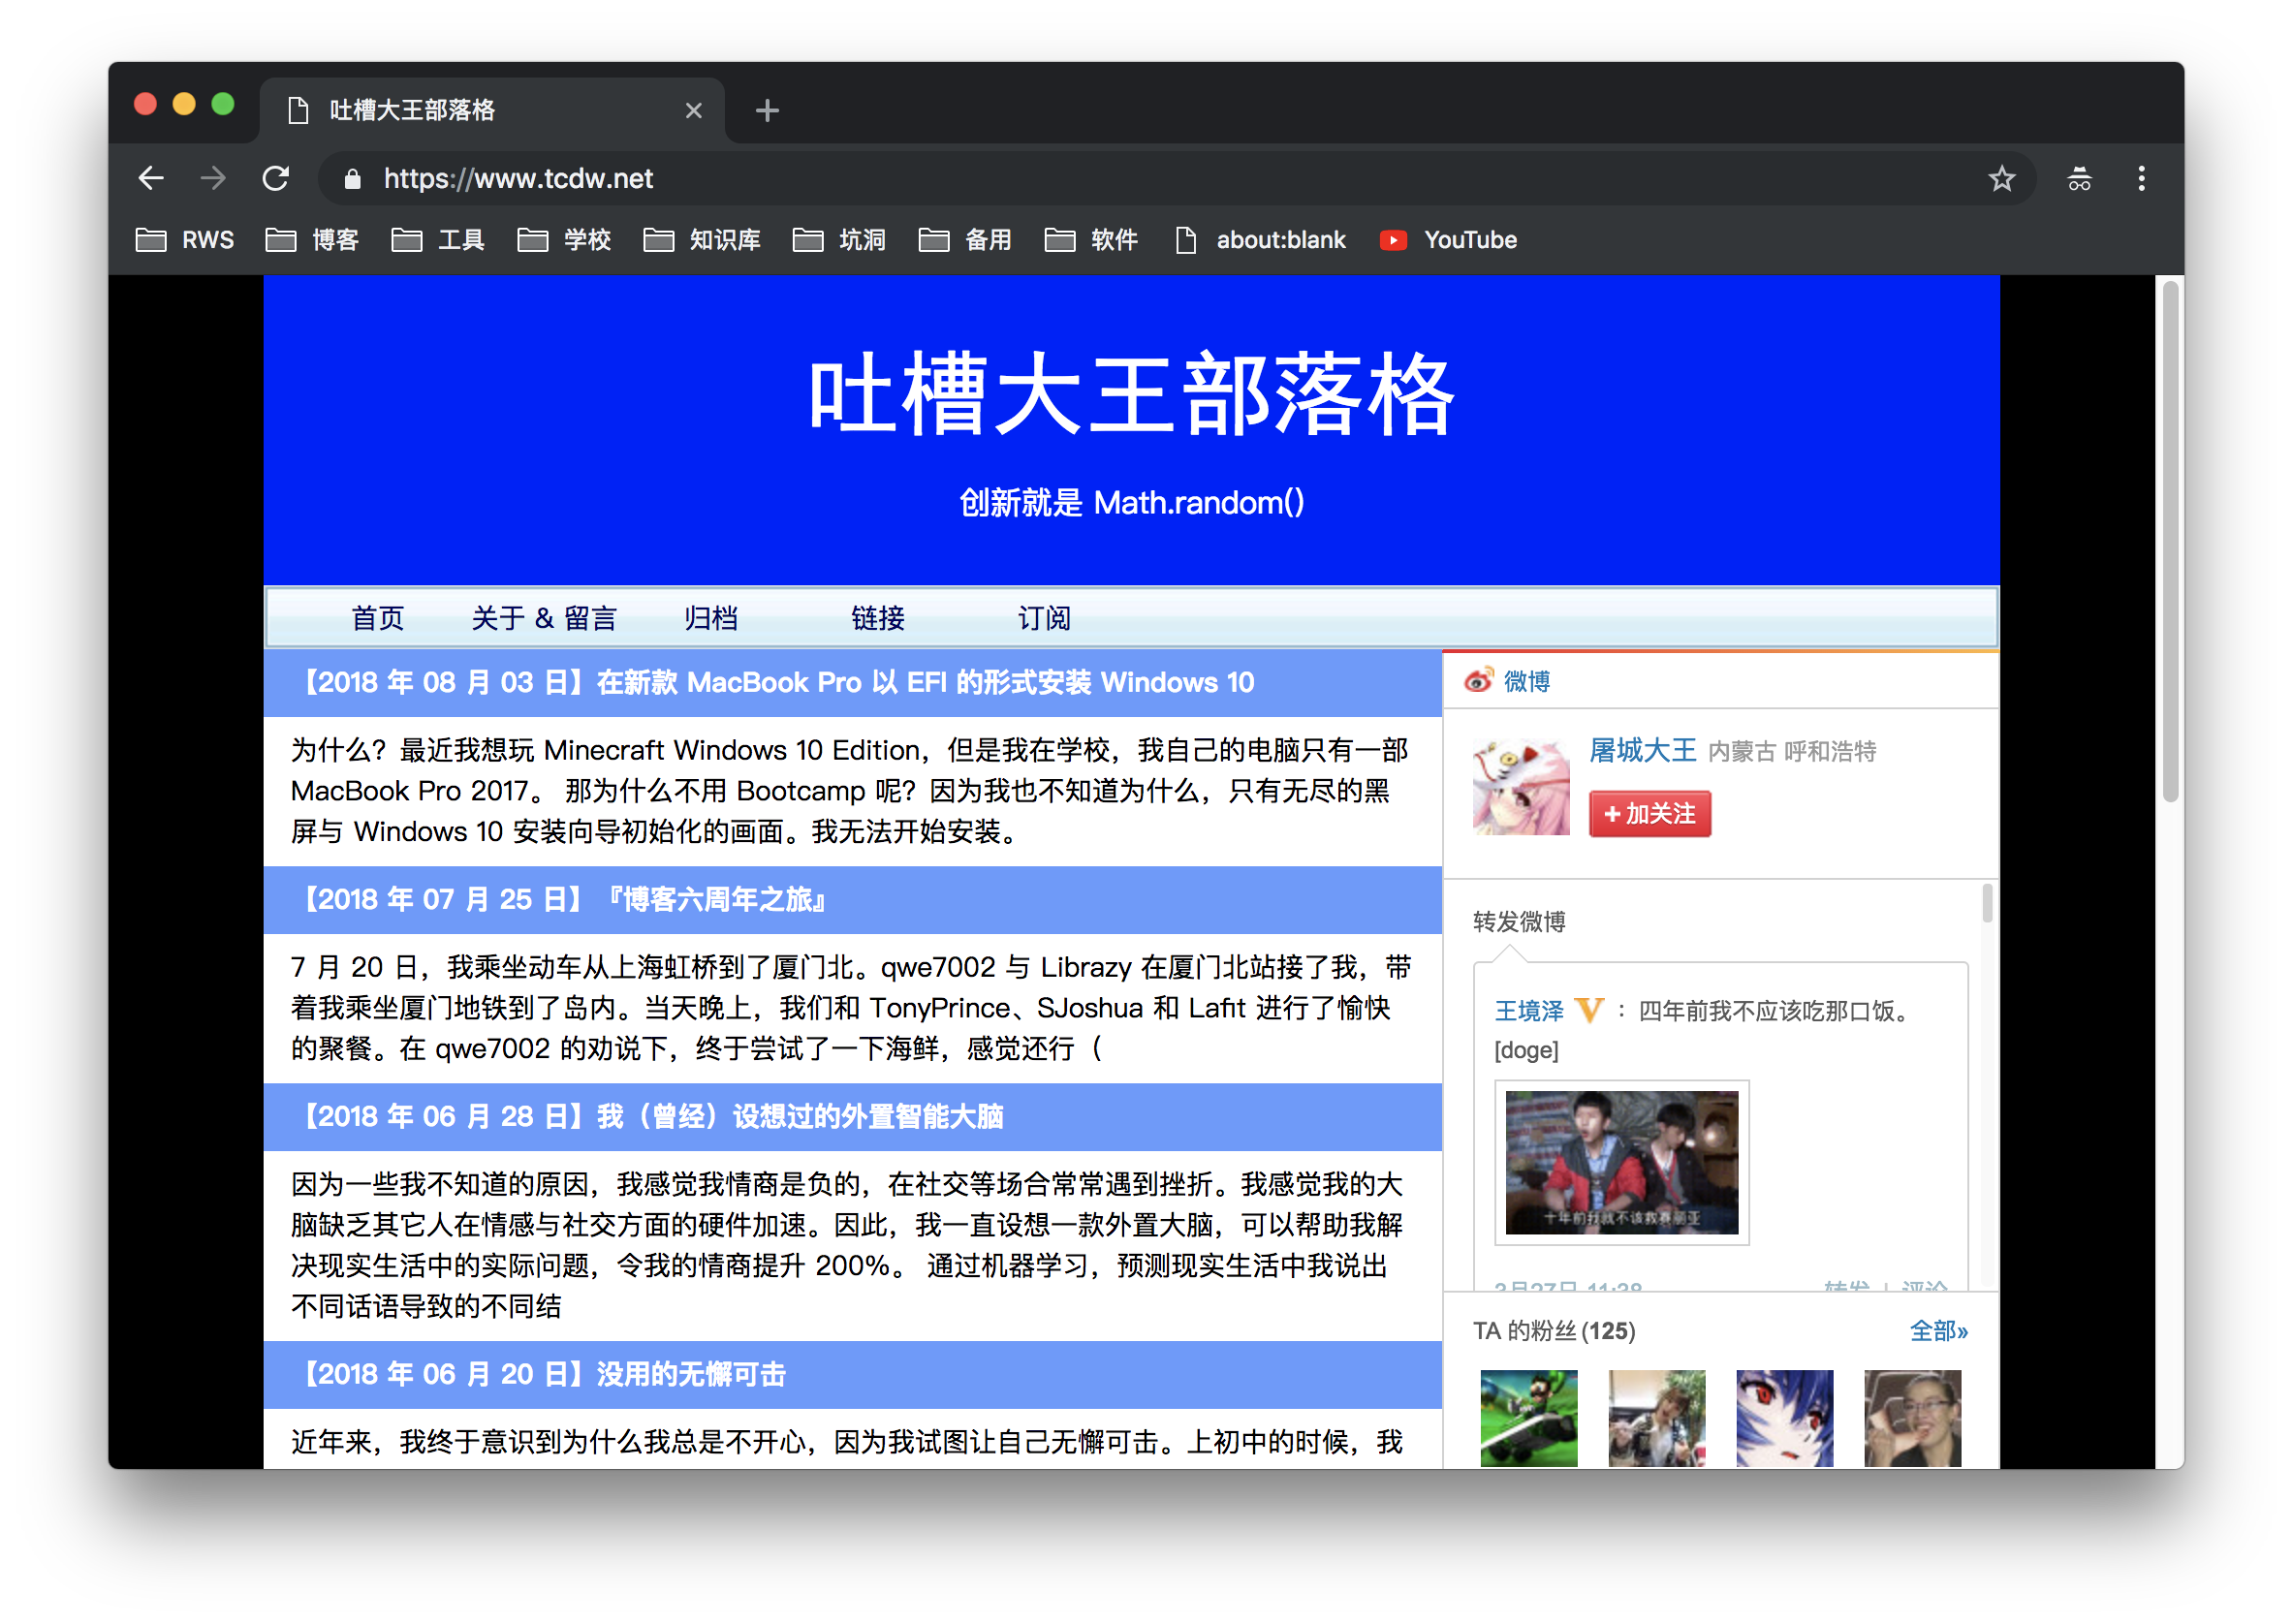Click the forward navigation arrow

pos(214,178)
